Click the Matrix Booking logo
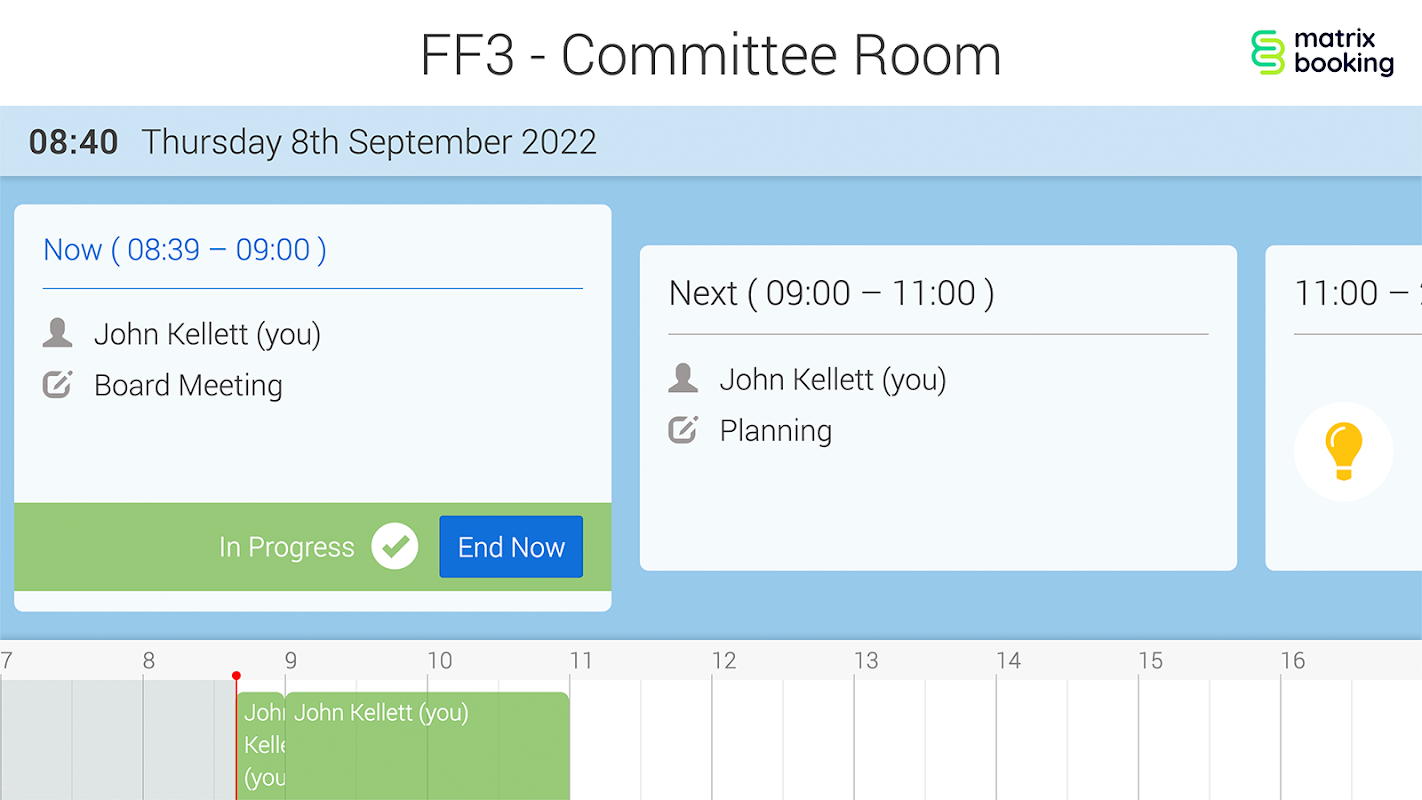This screenshot has height=800, width=1422. (x=1321, y=52)
